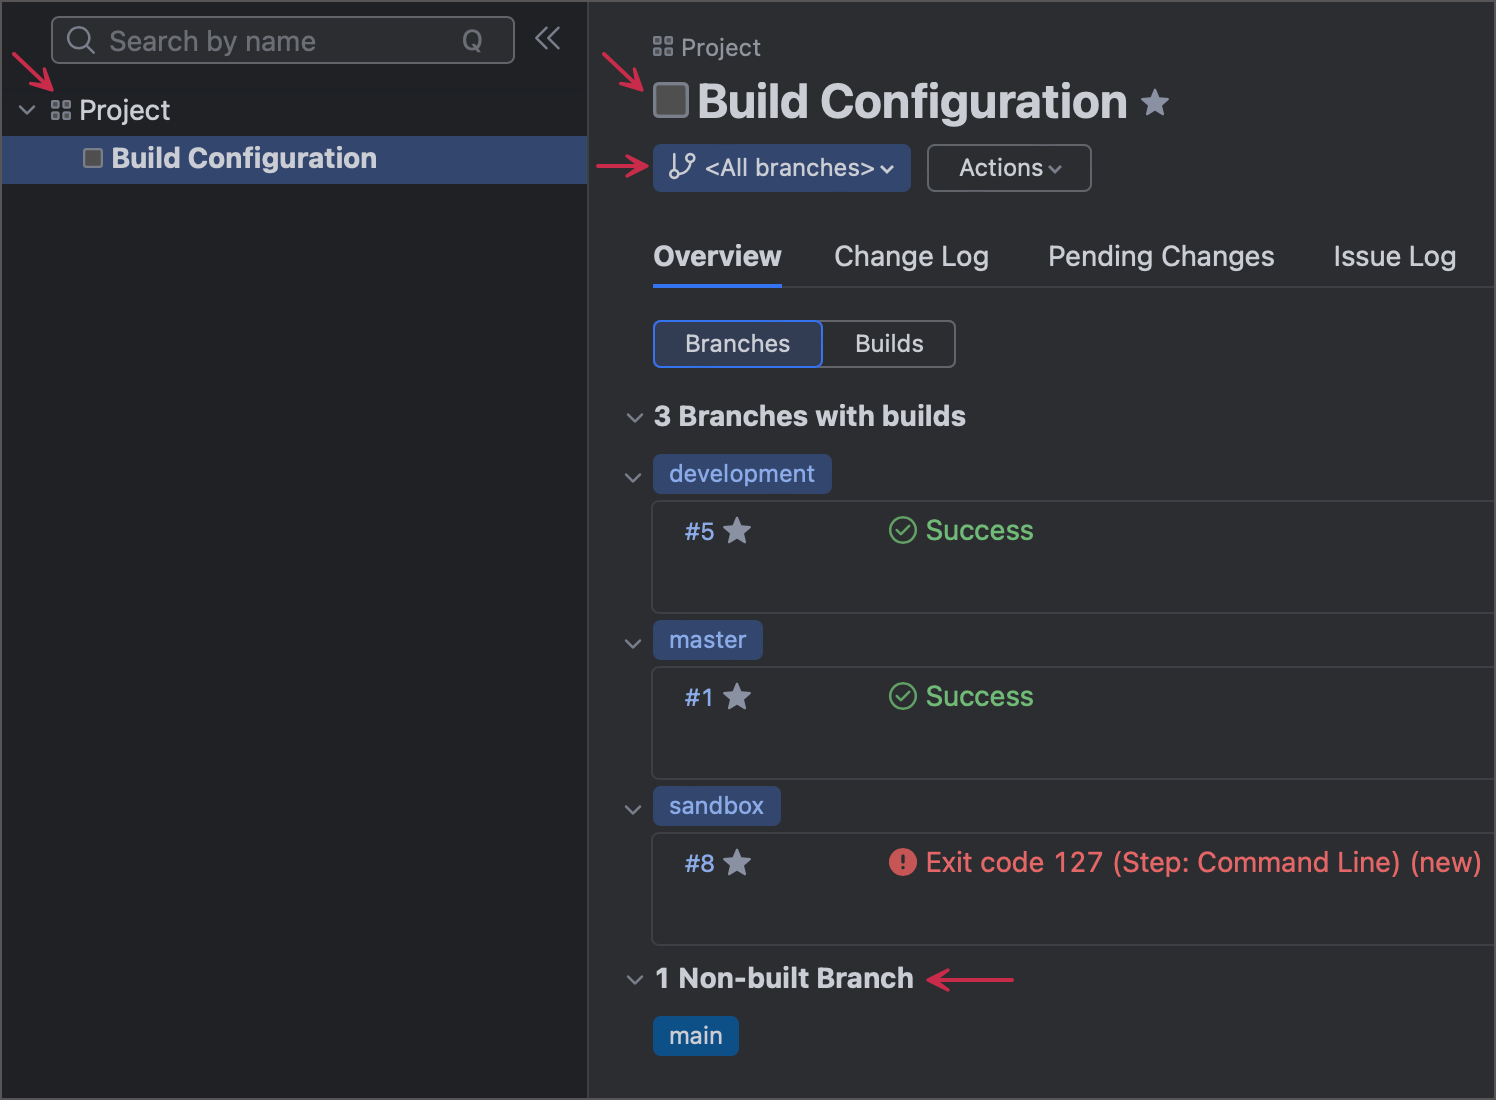The width and height of the screenshot is (1496, 1100).
Task: Collapse the 1 Non-built Branch section
Action: [632, 979]
